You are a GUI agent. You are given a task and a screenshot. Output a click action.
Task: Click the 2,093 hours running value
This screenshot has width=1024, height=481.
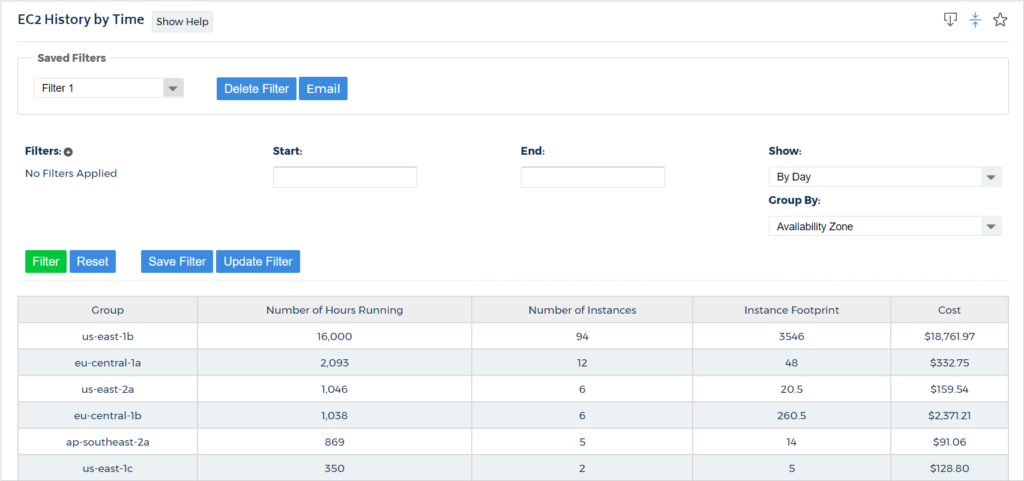pos(334,363)
